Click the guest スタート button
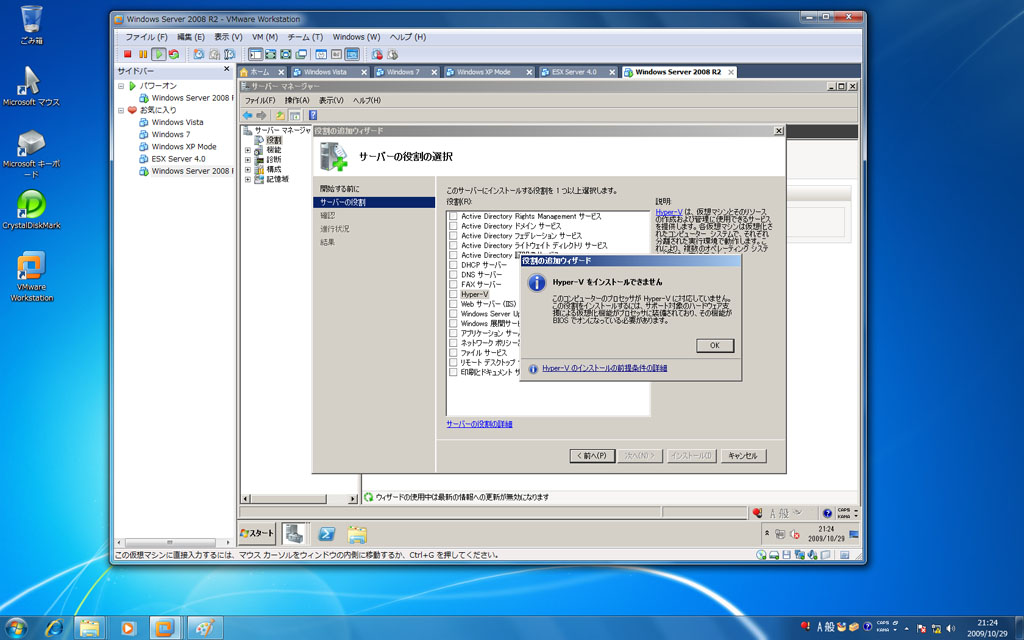Screen dimensions: 1024x640 pos(257,534)
